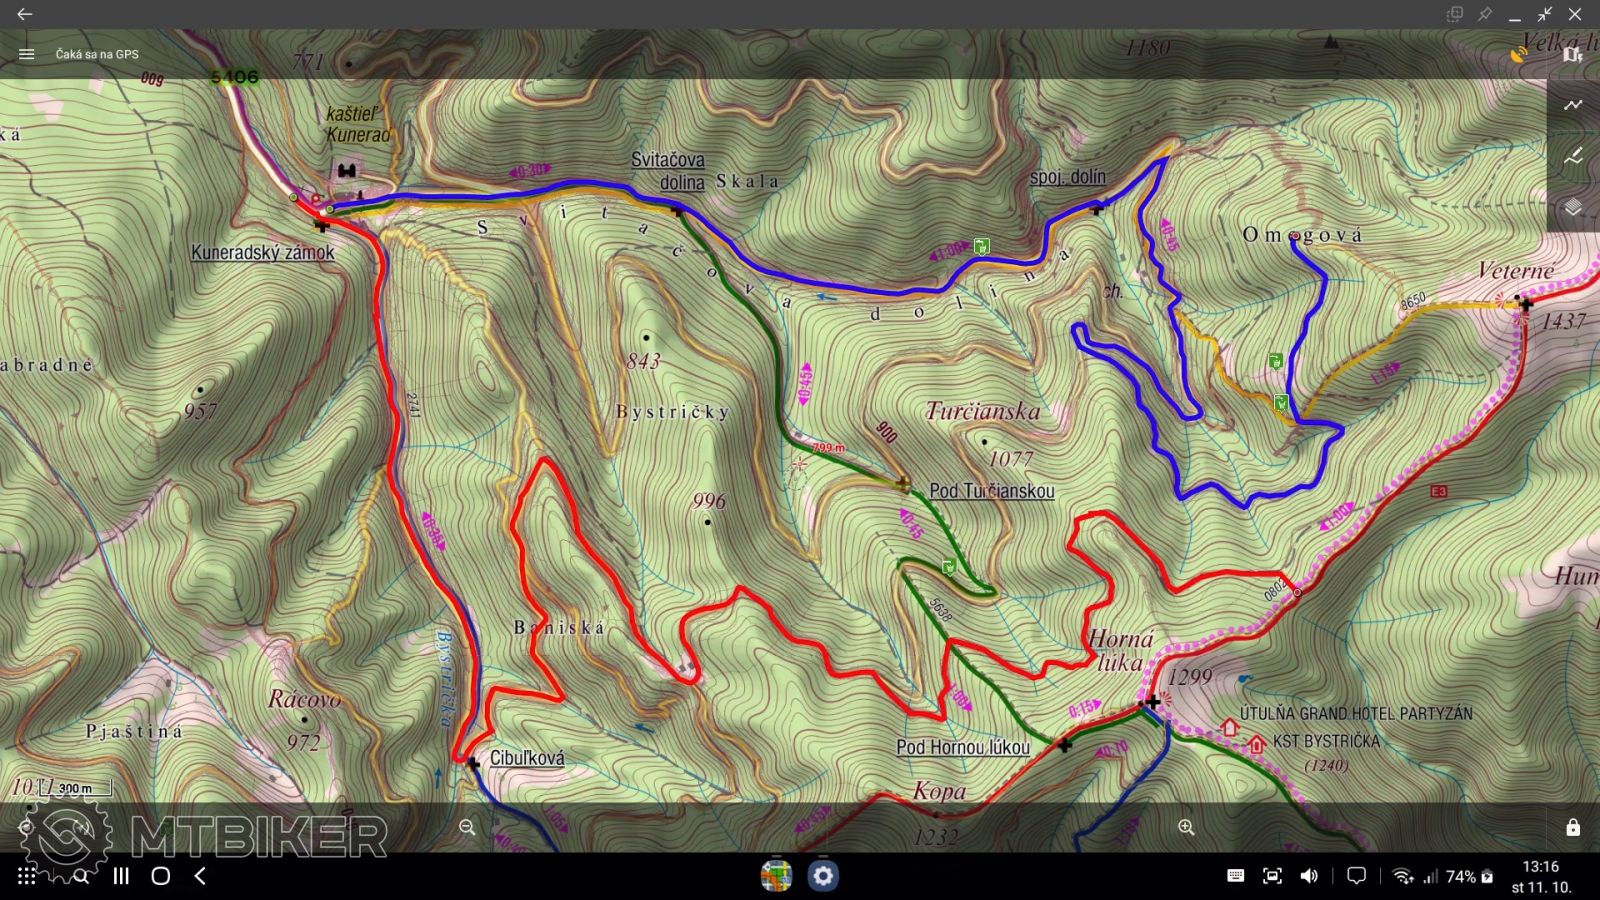This screenshot has height=900, width=1600.
Task: Zoom out the map
Action: coord(467,827)
